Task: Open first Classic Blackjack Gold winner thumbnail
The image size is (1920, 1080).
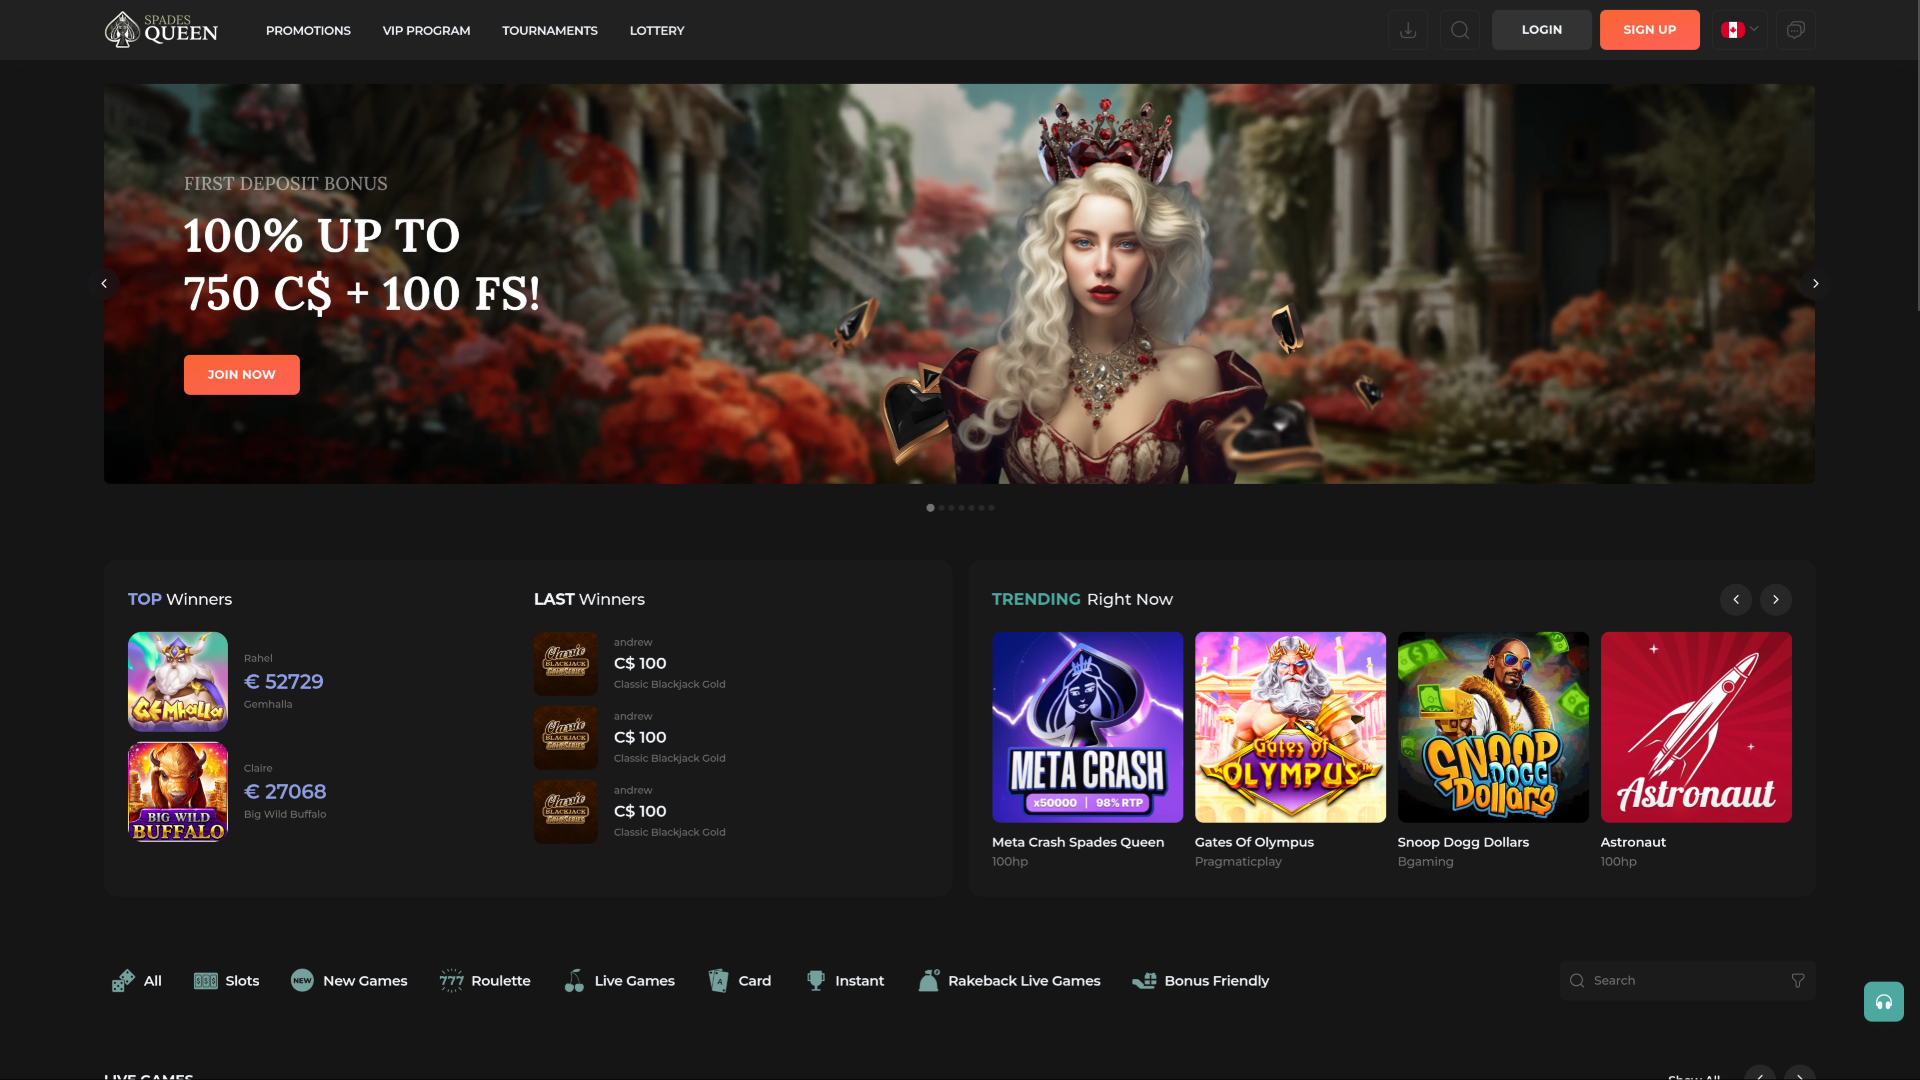Action: [566, 664]
